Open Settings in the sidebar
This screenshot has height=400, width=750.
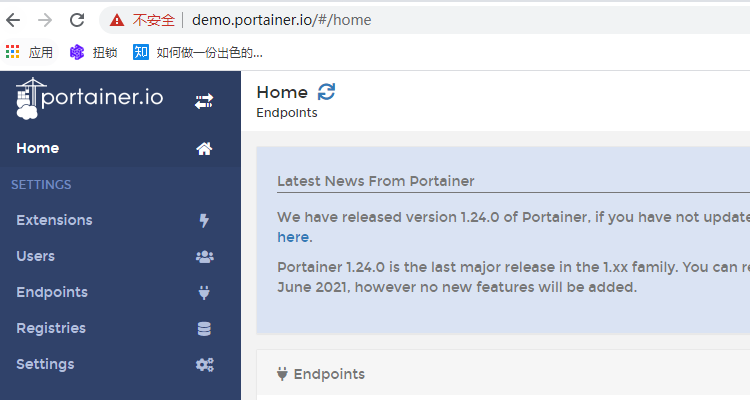(45, 364)
